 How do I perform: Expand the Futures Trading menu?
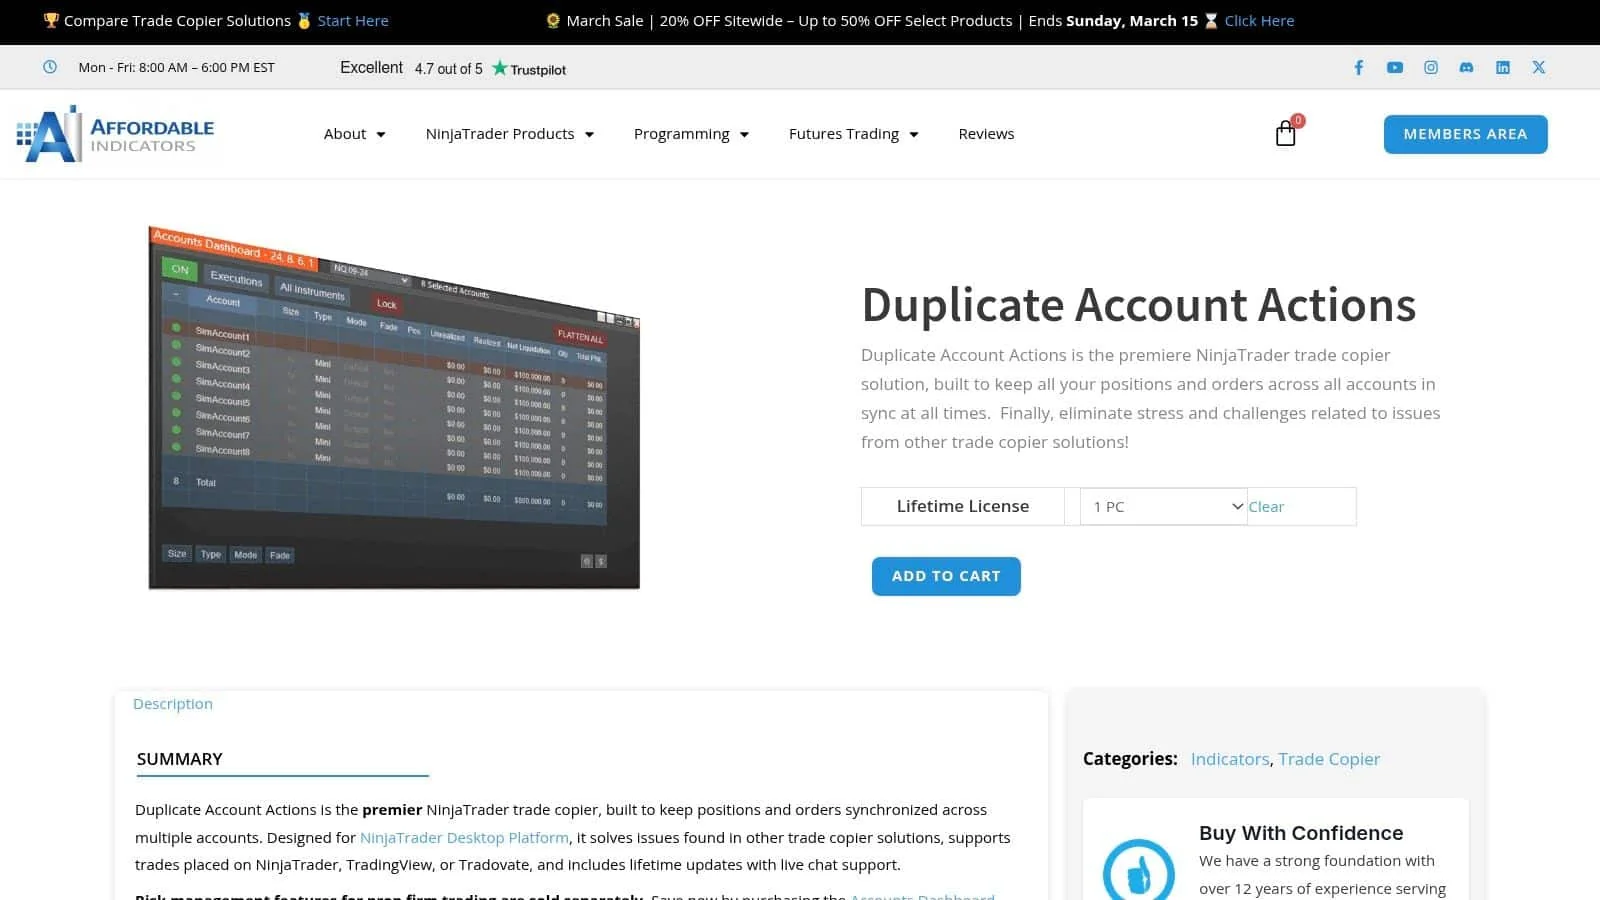(853, 134)
